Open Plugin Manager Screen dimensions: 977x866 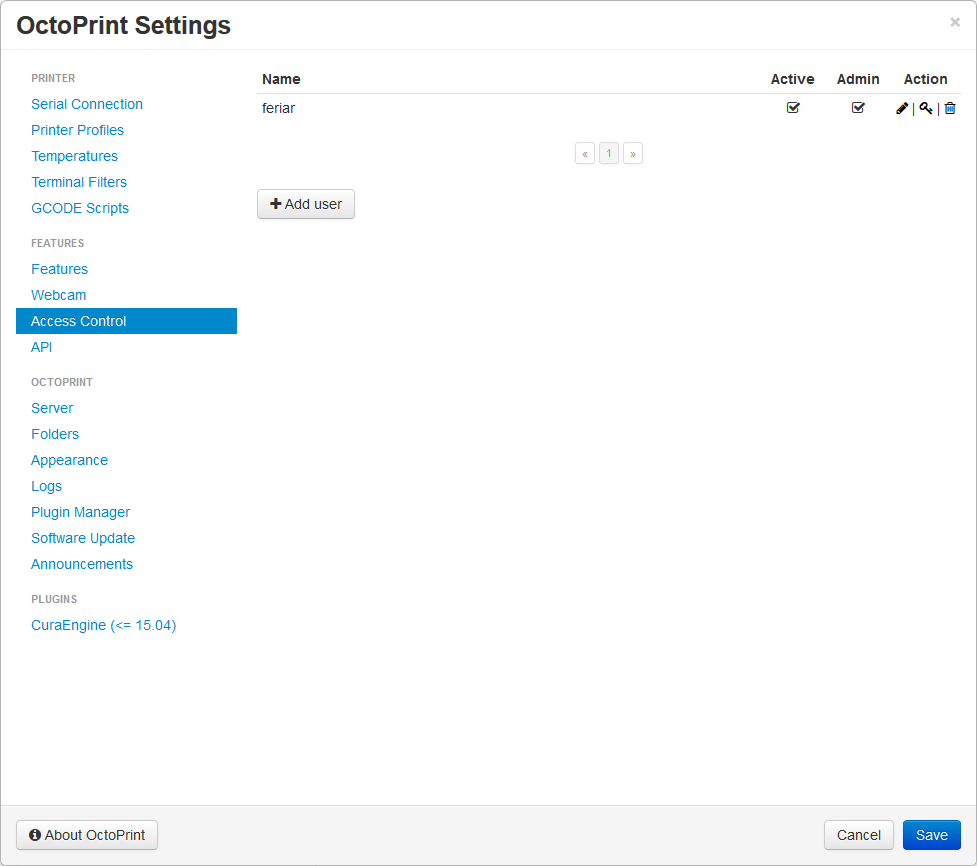coord(80,512)
